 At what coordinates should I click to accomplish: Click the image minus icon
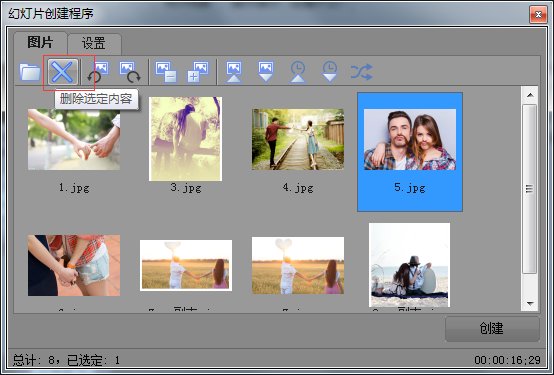pyautogui.click(x=166, y=72)
